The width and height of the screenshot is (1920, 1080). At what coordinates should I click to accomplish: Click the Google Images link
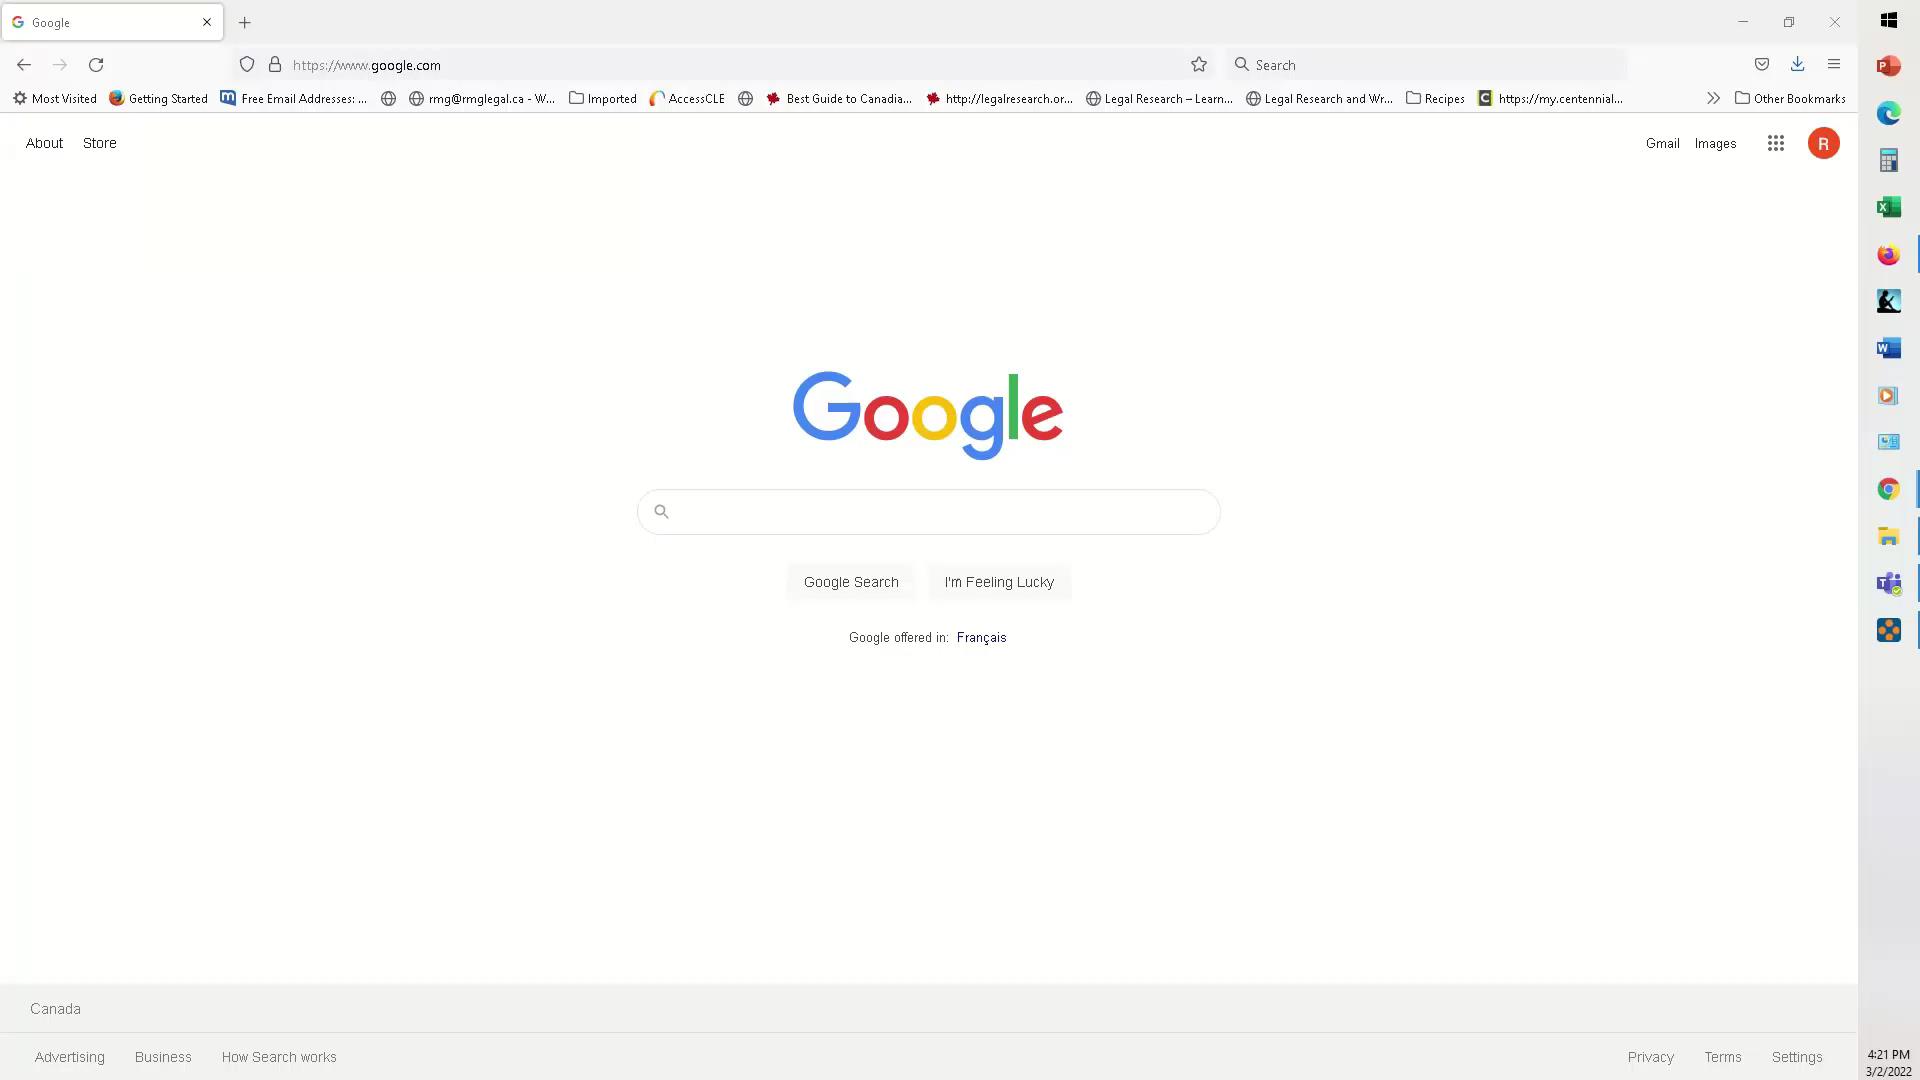pyautogui.click(x=1717, y=142)
